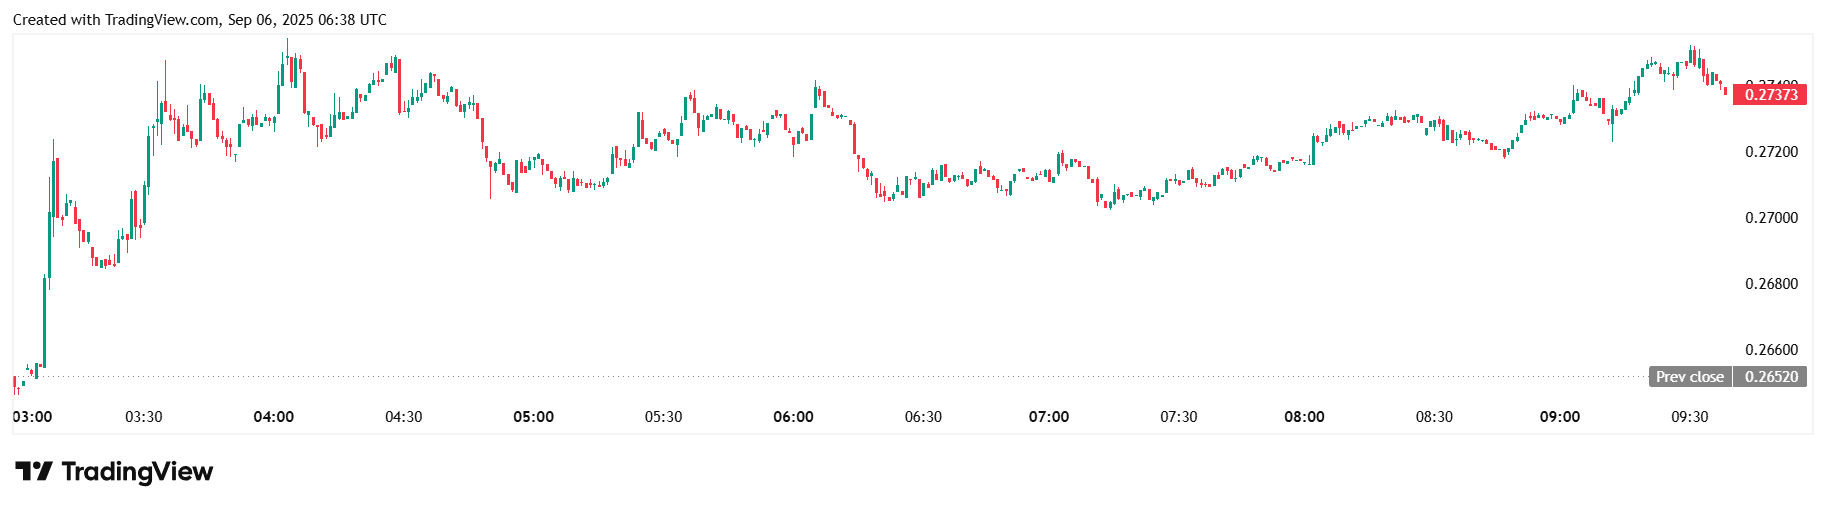The height and width of the screenshot is (509, 1826).
Task: Click the TradingView wordmark text
Action: coord(137,471)
